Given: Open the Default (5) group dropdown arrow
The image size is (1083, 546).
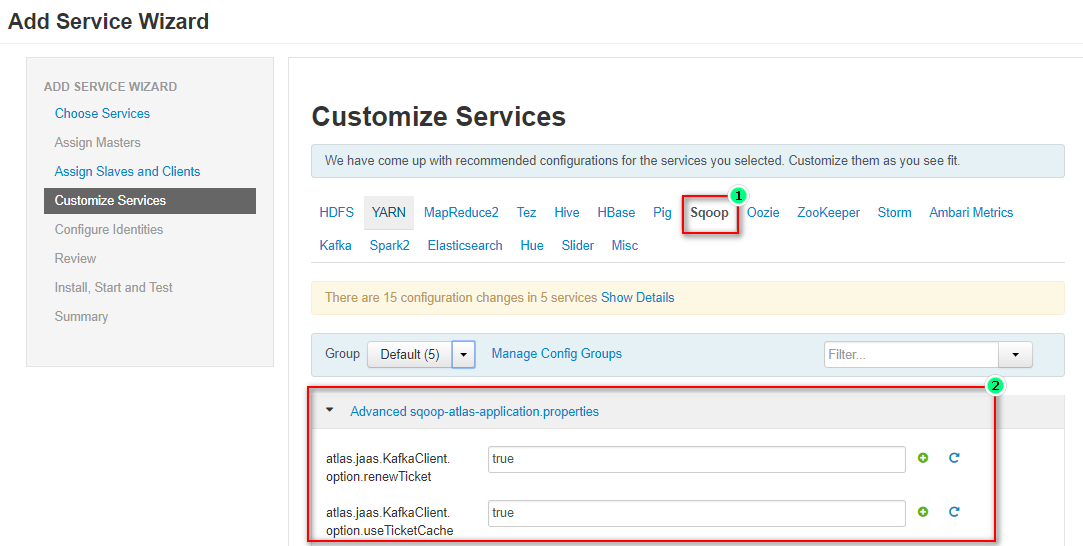Looking at the screenshot, I should coord(463,354).
